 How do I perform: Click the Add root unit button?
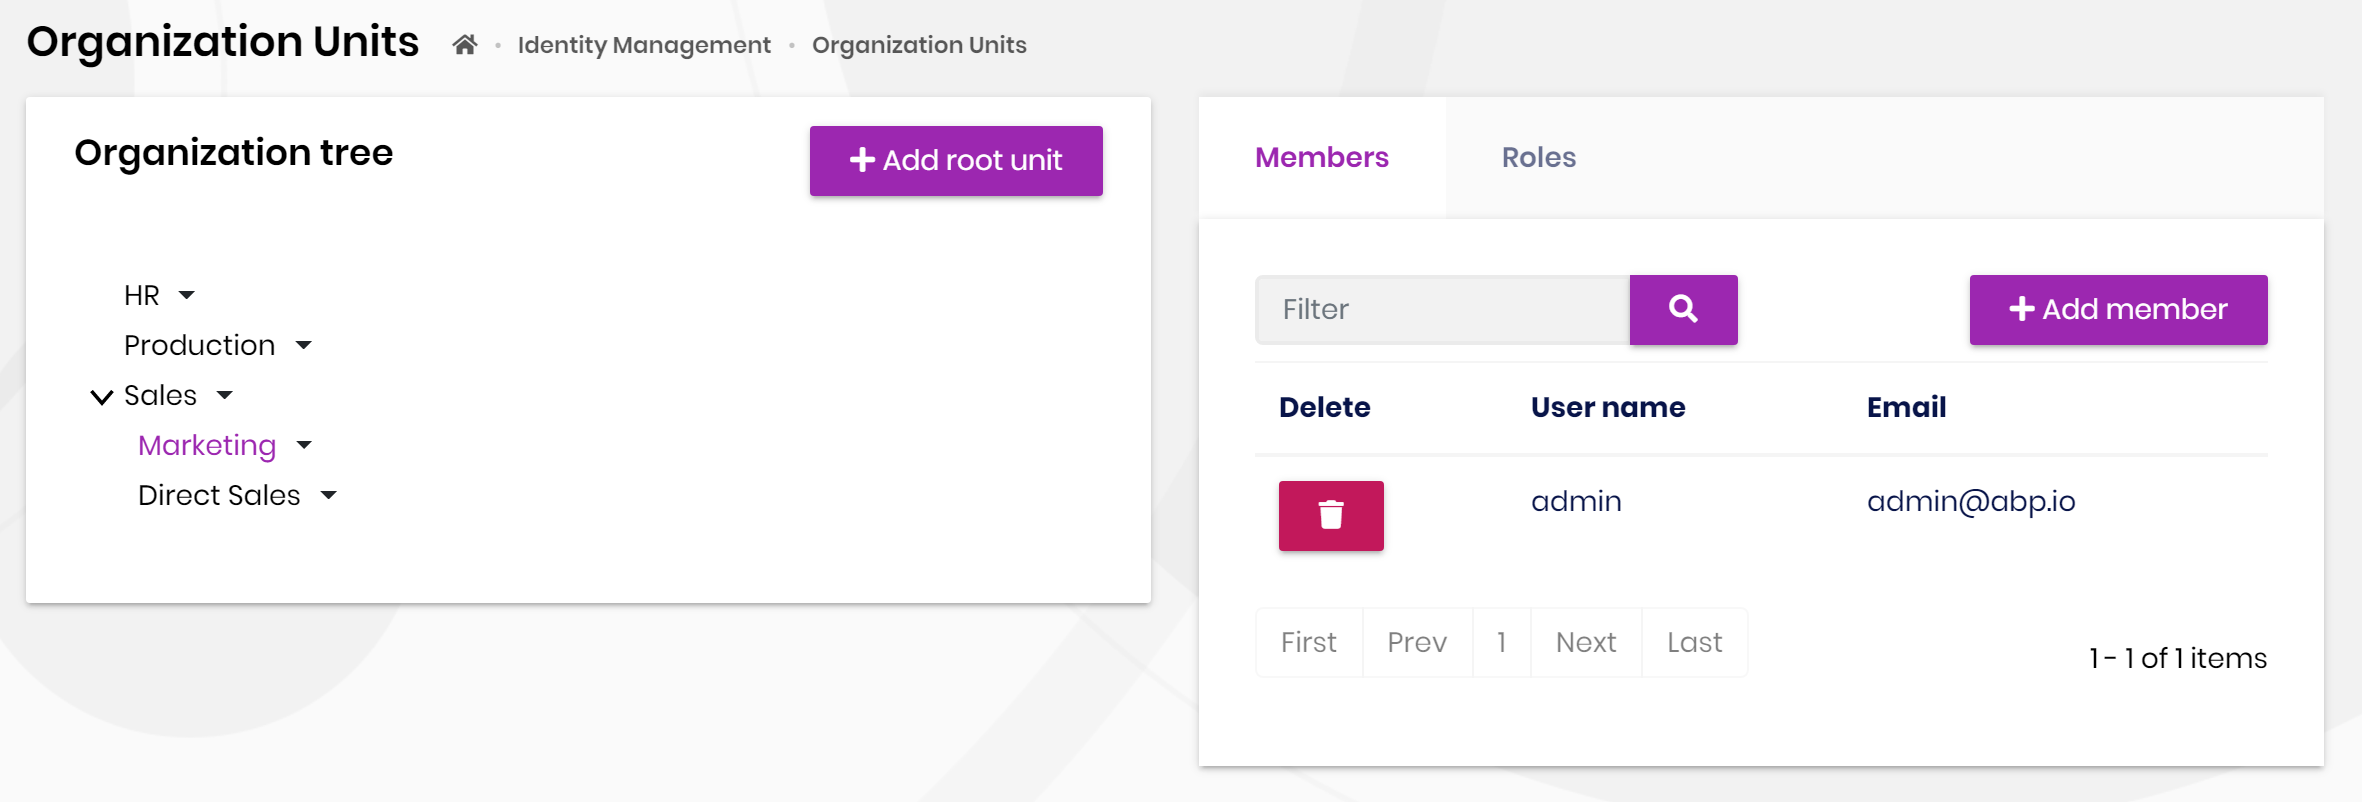(955, 161)
